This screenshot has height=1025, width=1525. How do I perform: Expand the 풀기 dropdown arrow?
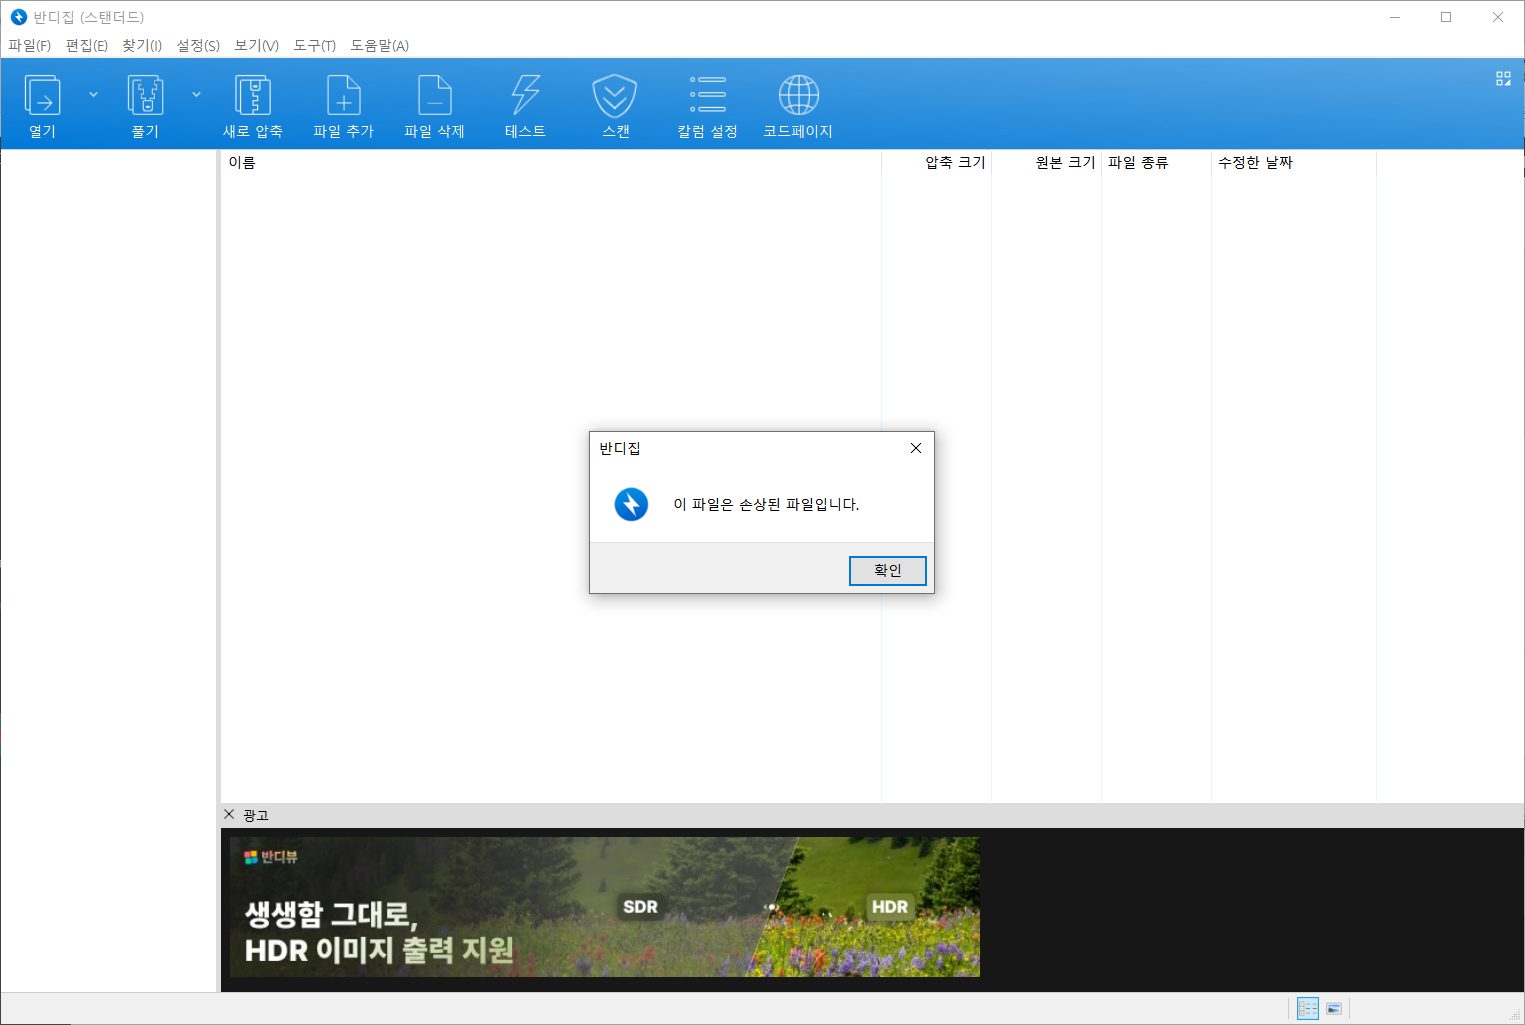pos(196,95)
